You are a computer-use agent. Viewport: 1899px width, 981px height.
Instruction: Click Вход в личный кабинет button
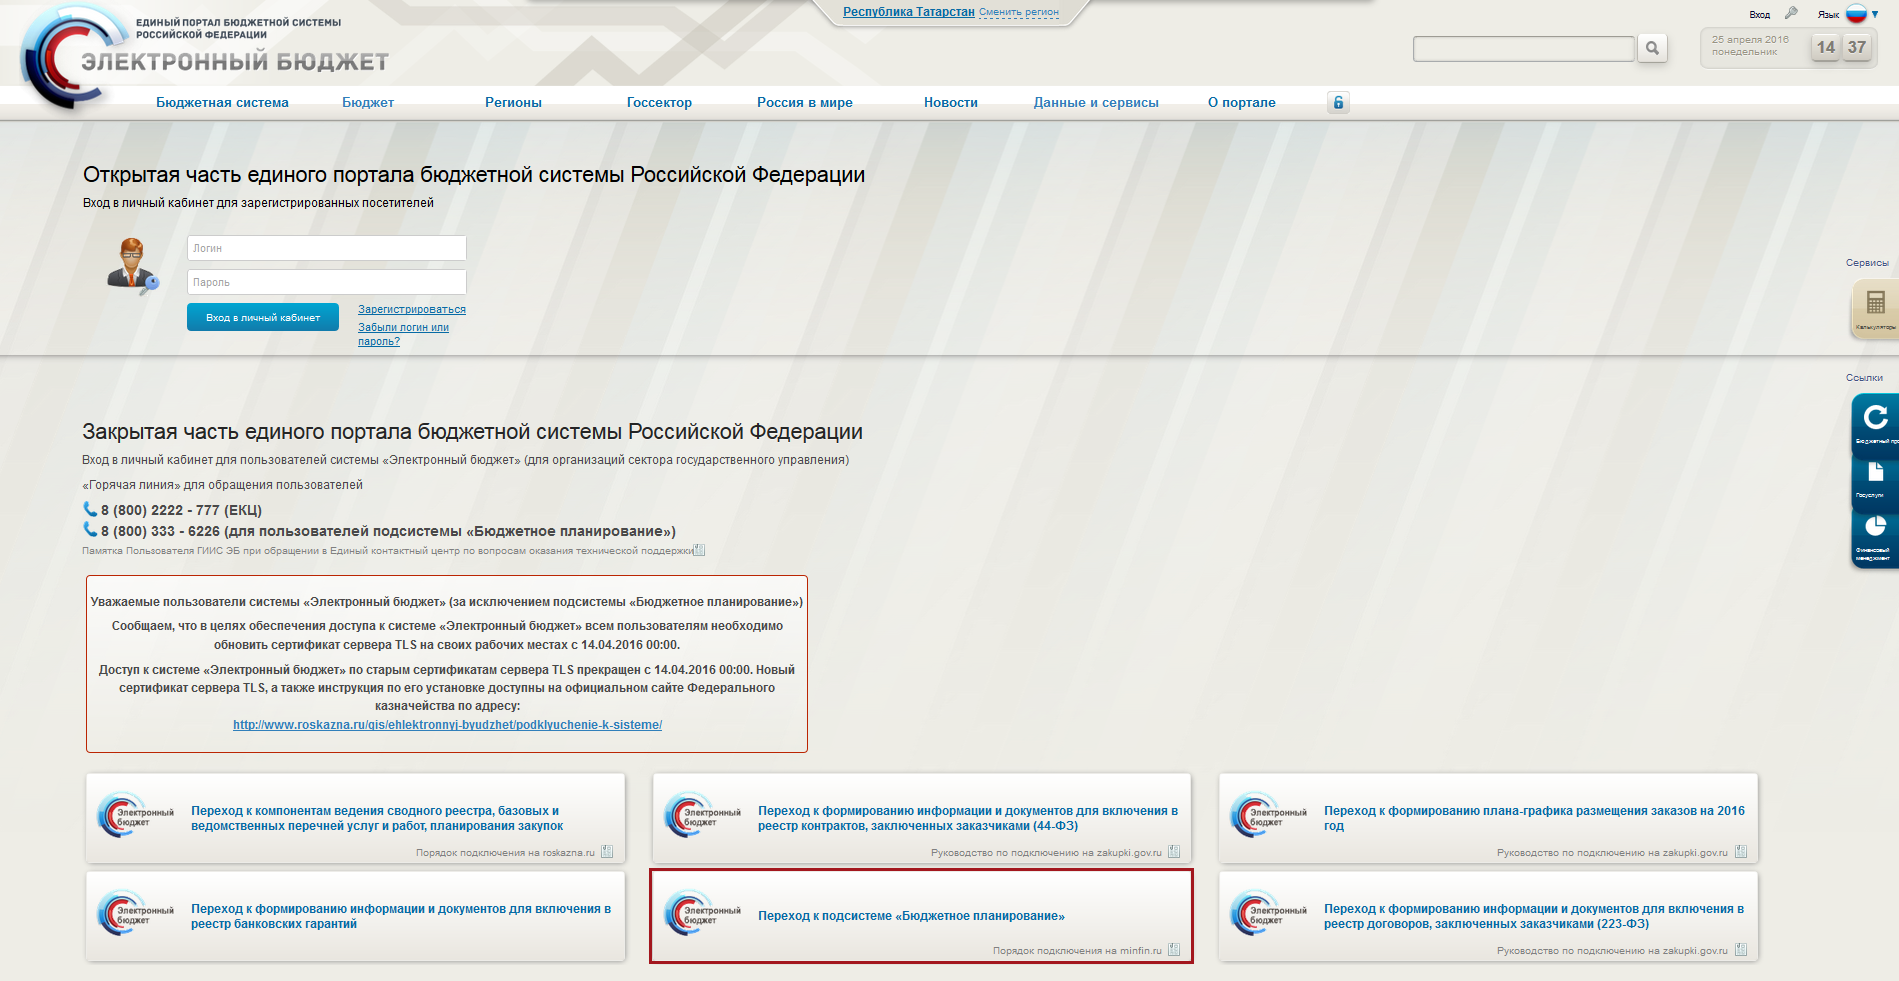click(263, 317)
